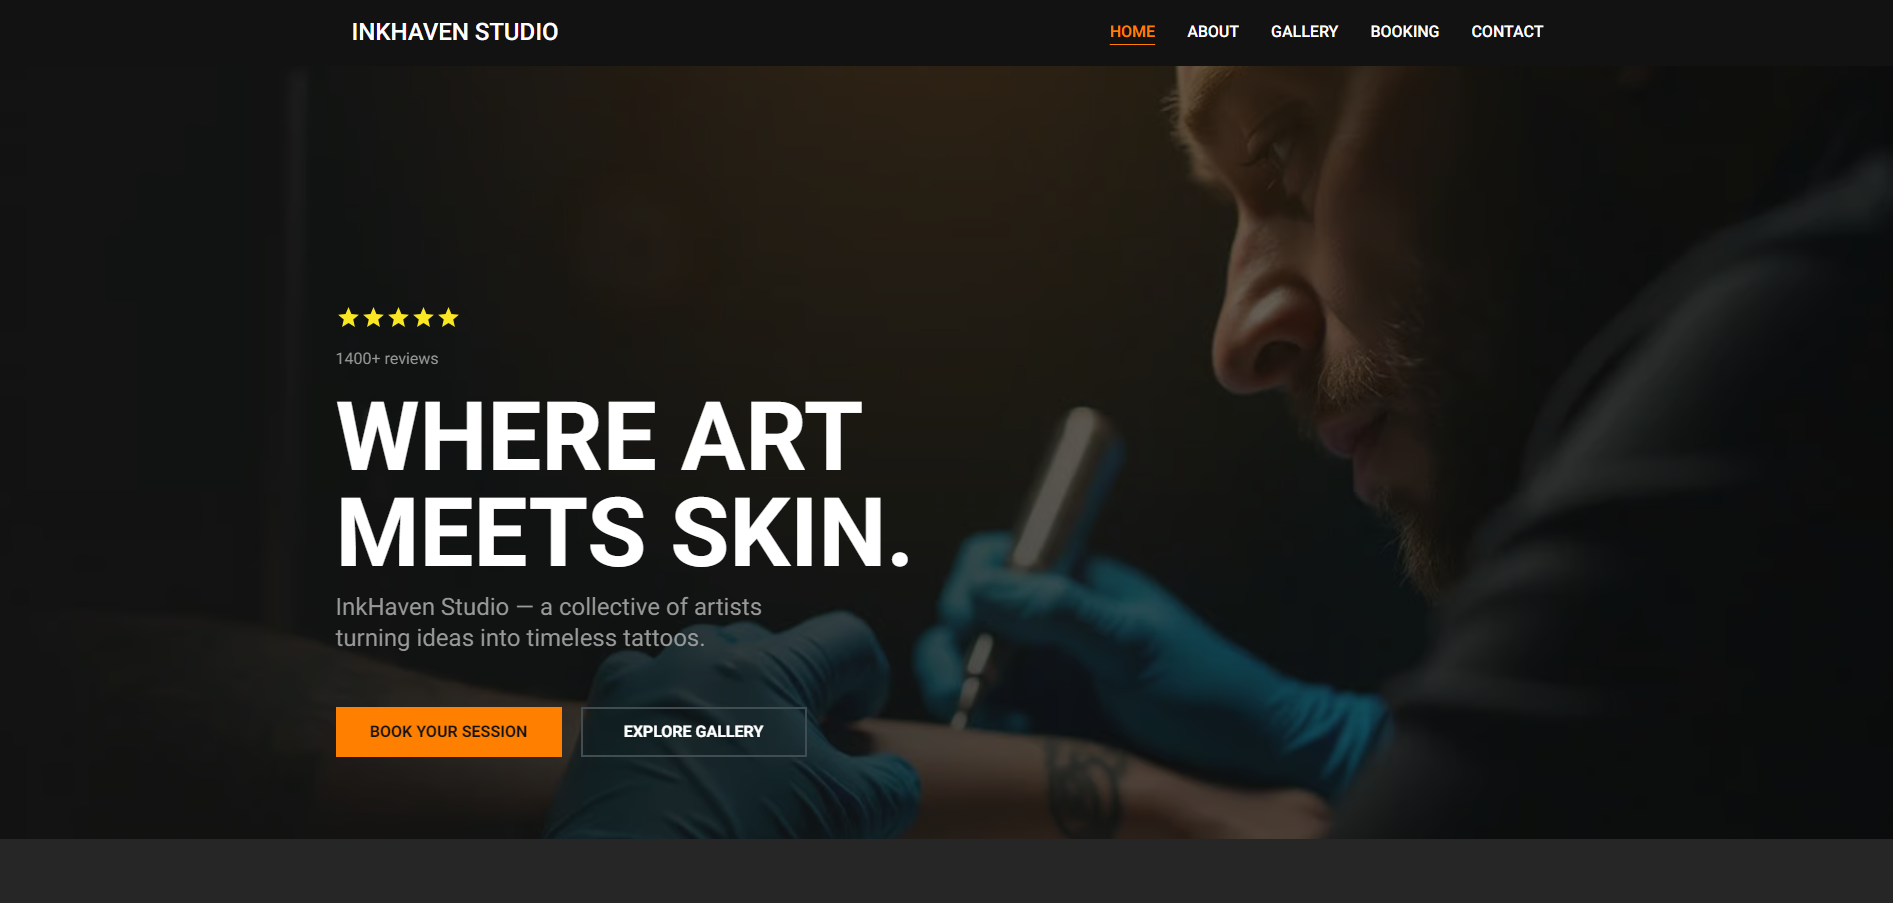
Task: Click the fifth yellow rating star
Action: point(448,318)
